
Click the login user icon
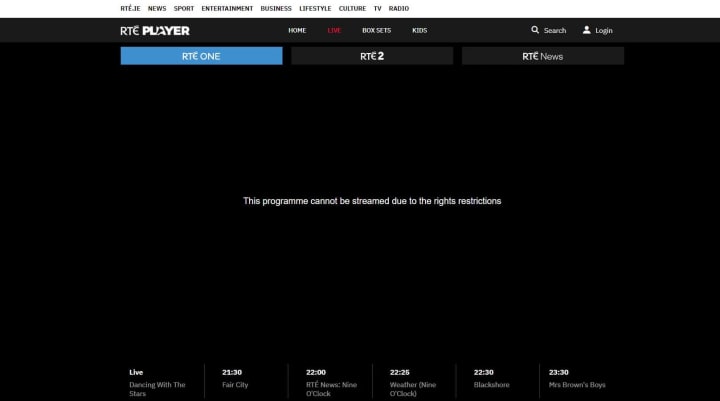[x=586, y=30]
